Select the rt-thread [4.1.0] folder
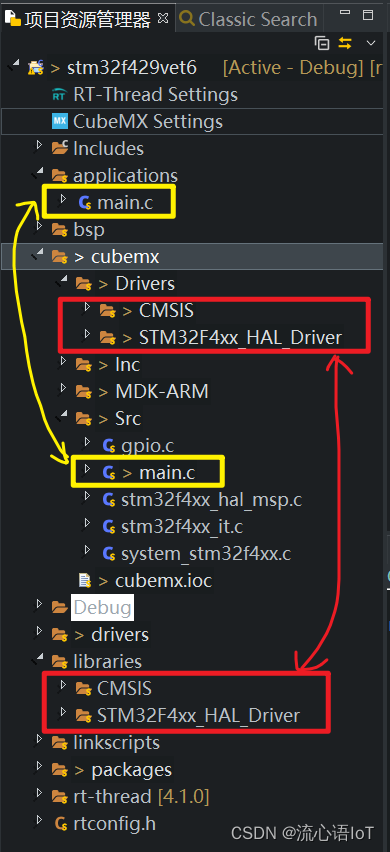 tap(141, 797)
